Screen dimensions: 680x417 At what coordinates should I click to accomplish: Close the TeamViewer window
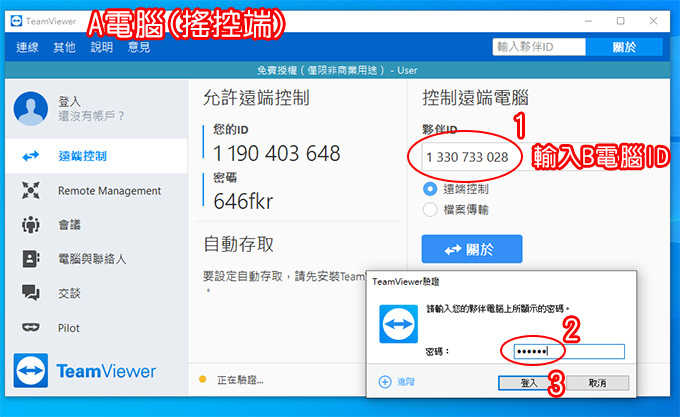(x=654, y=21)
